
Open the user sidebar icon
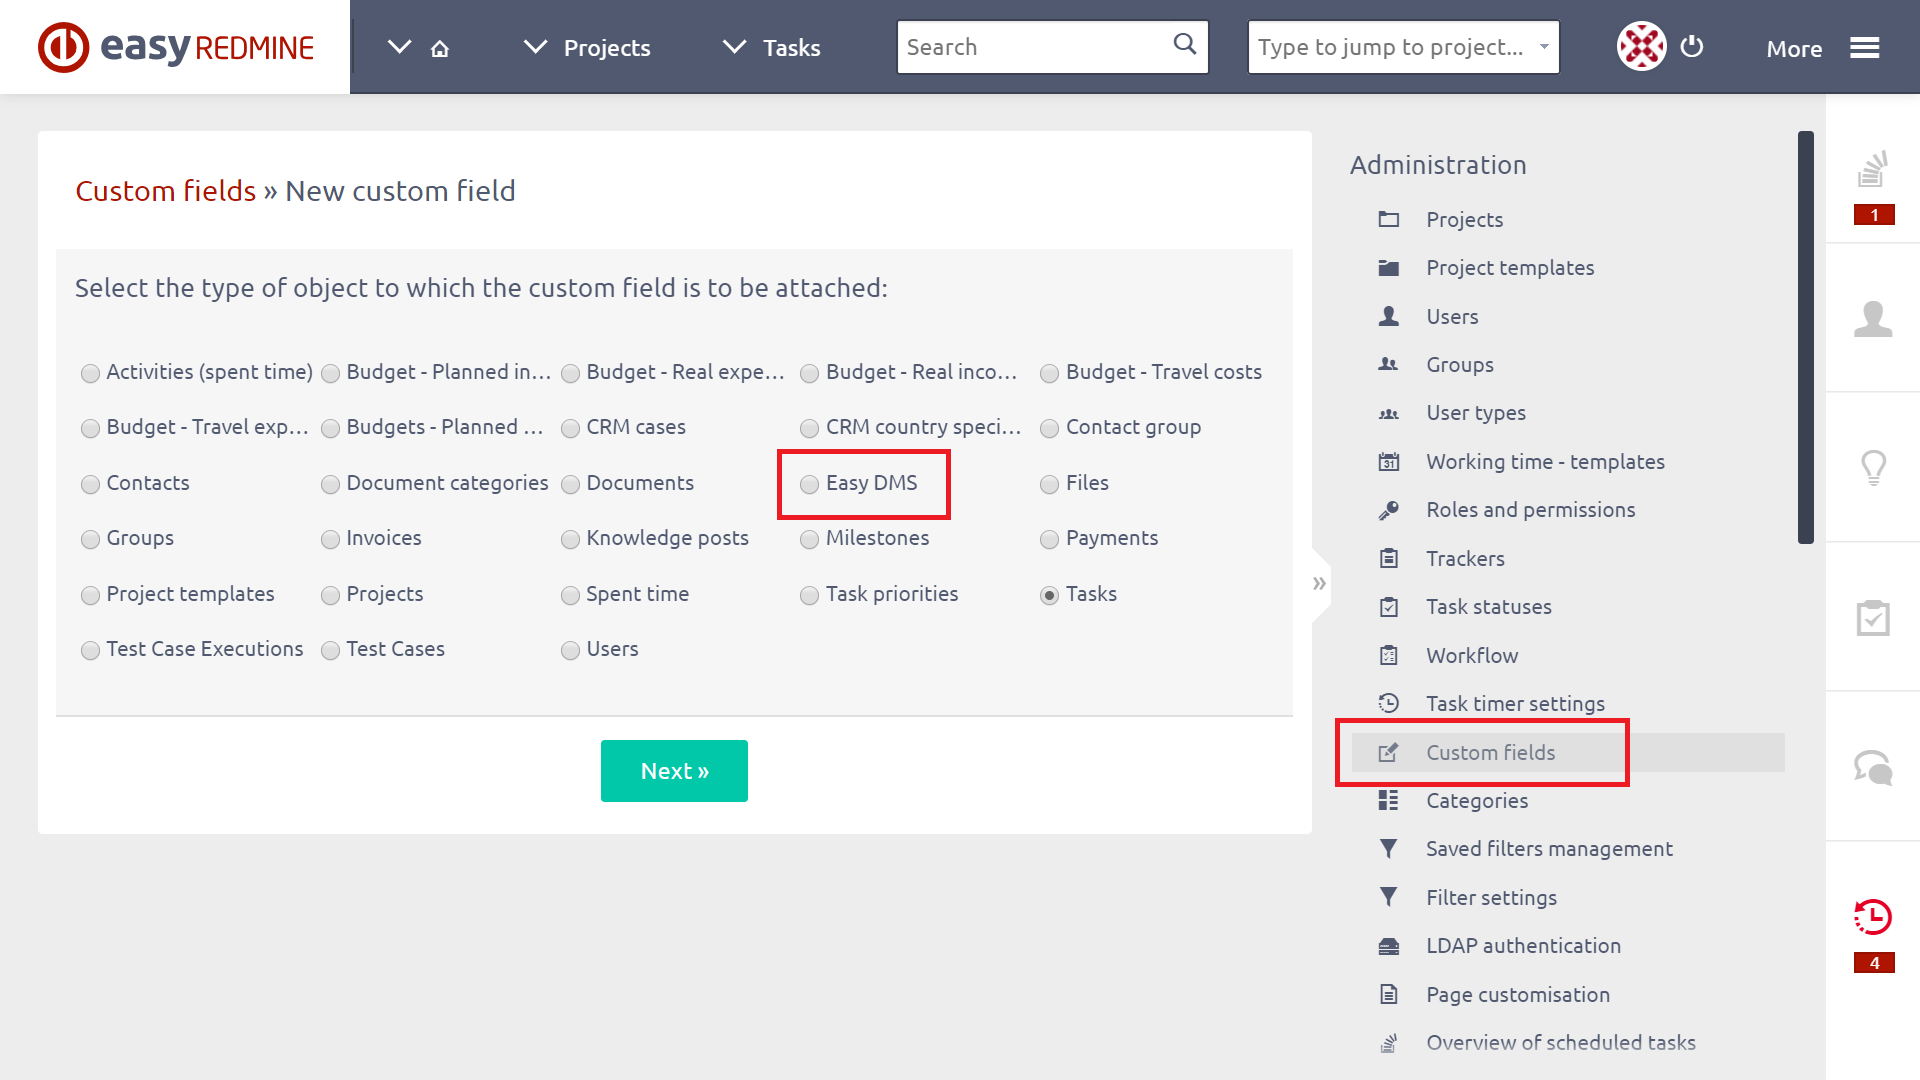click(x=1873, y=319)
